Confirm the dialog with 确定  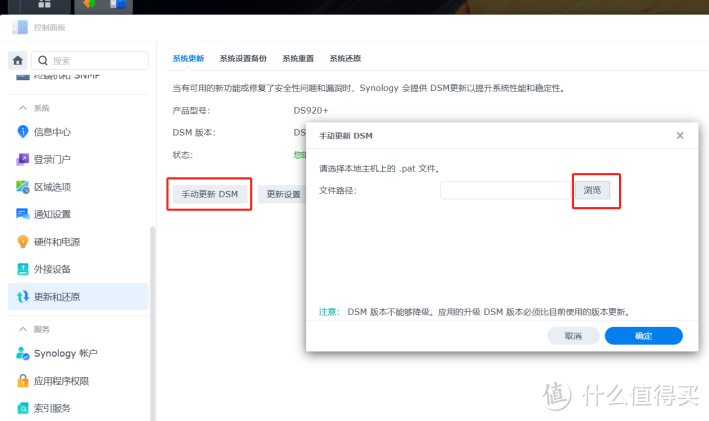click(643, 336)
